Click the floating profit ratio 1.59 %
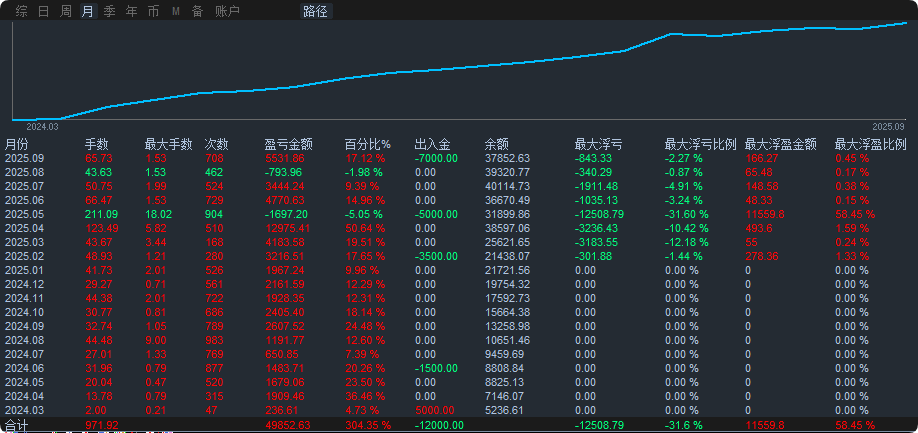Image resolution: width=918 pixels, height=433 pixels. (852, 228)
